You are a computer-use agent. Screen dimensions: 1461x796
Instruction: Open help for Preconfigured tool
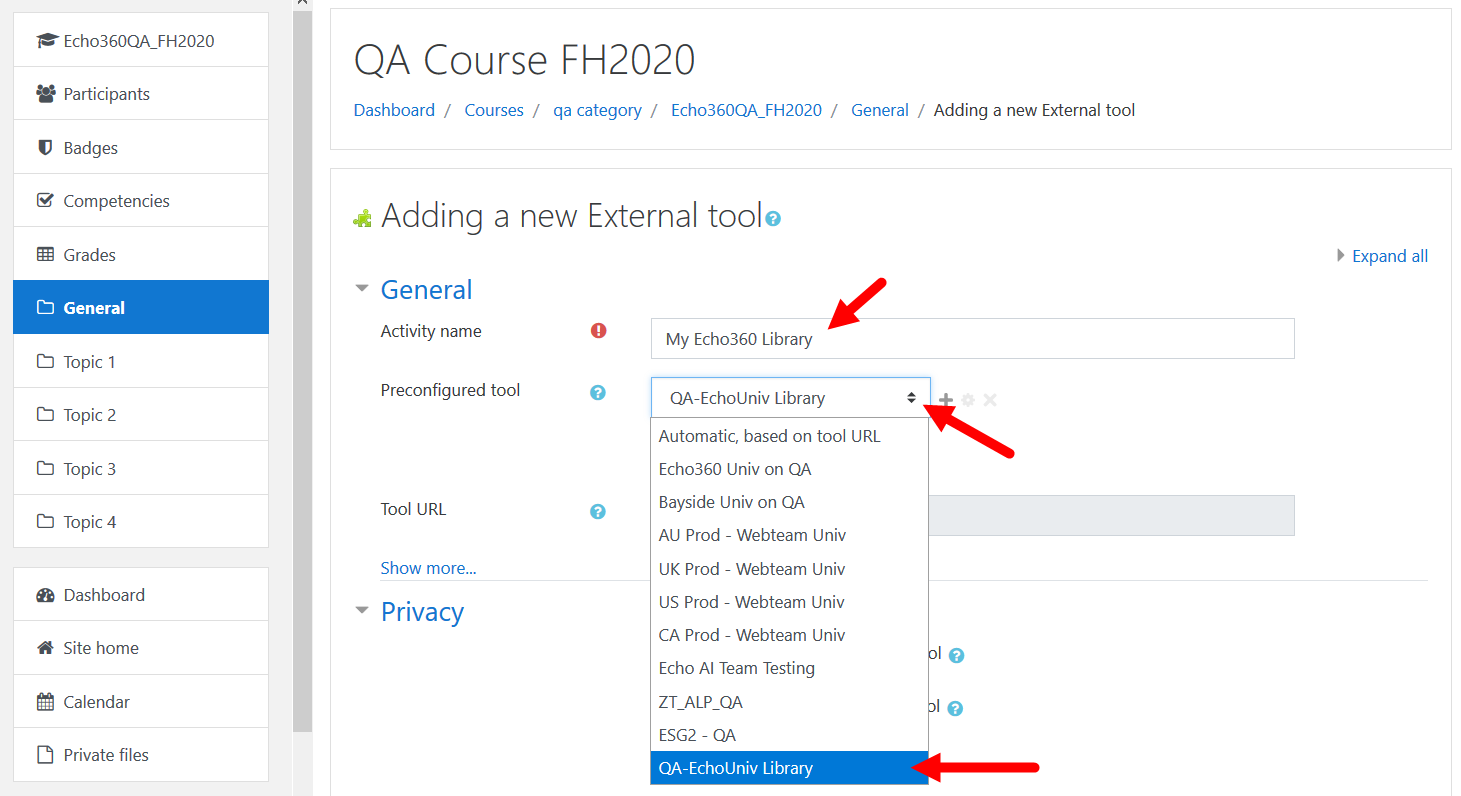pos(598,392)
